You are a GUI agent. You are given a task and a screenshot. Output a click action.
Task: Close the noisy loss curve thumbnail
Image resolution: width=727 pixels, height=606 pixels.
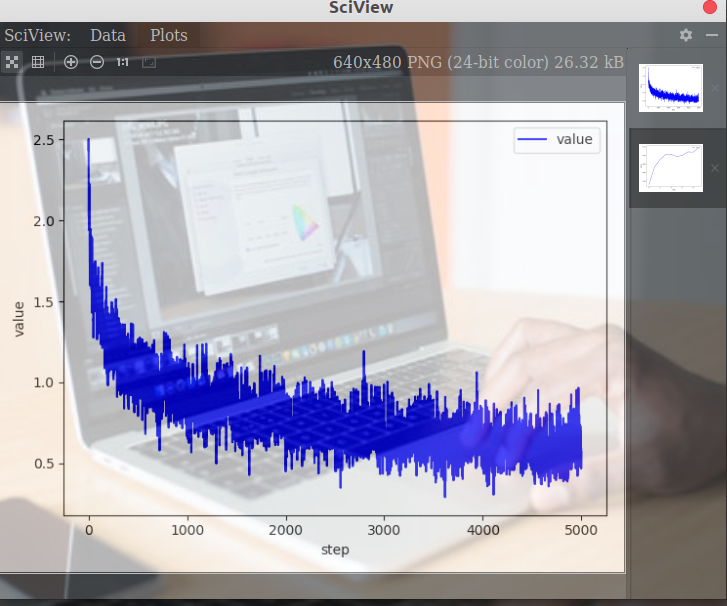coord(714,88)
